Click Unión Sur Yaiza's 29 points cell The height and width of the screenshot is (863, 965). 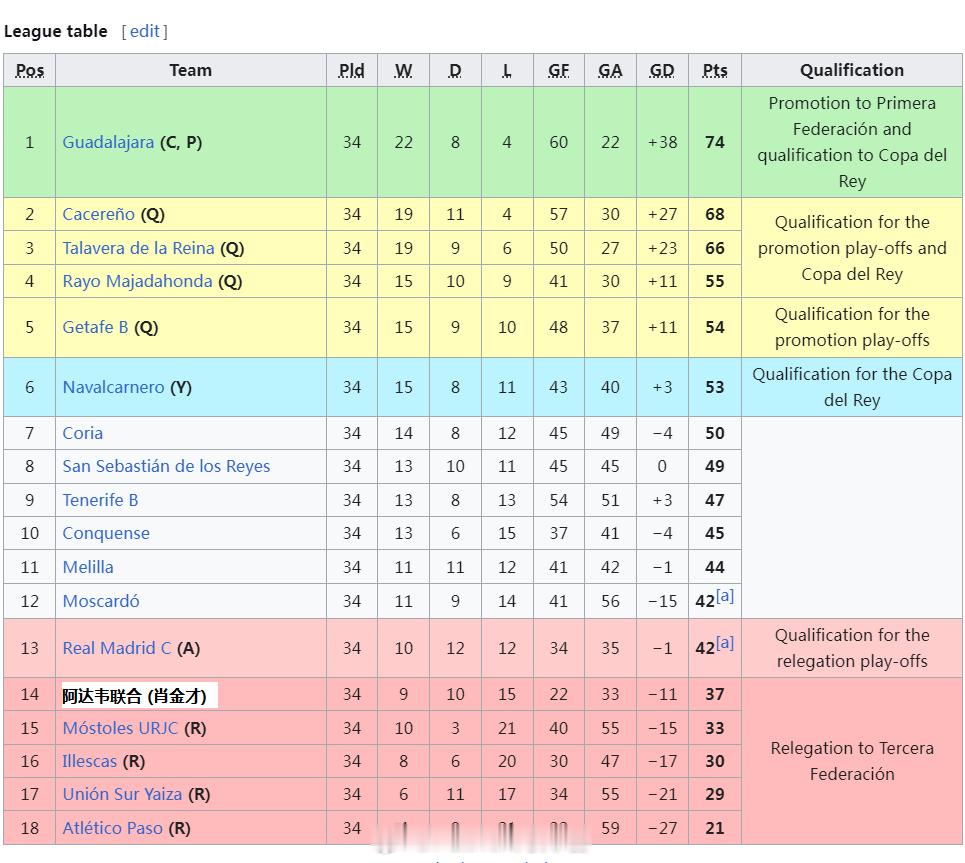715,794
